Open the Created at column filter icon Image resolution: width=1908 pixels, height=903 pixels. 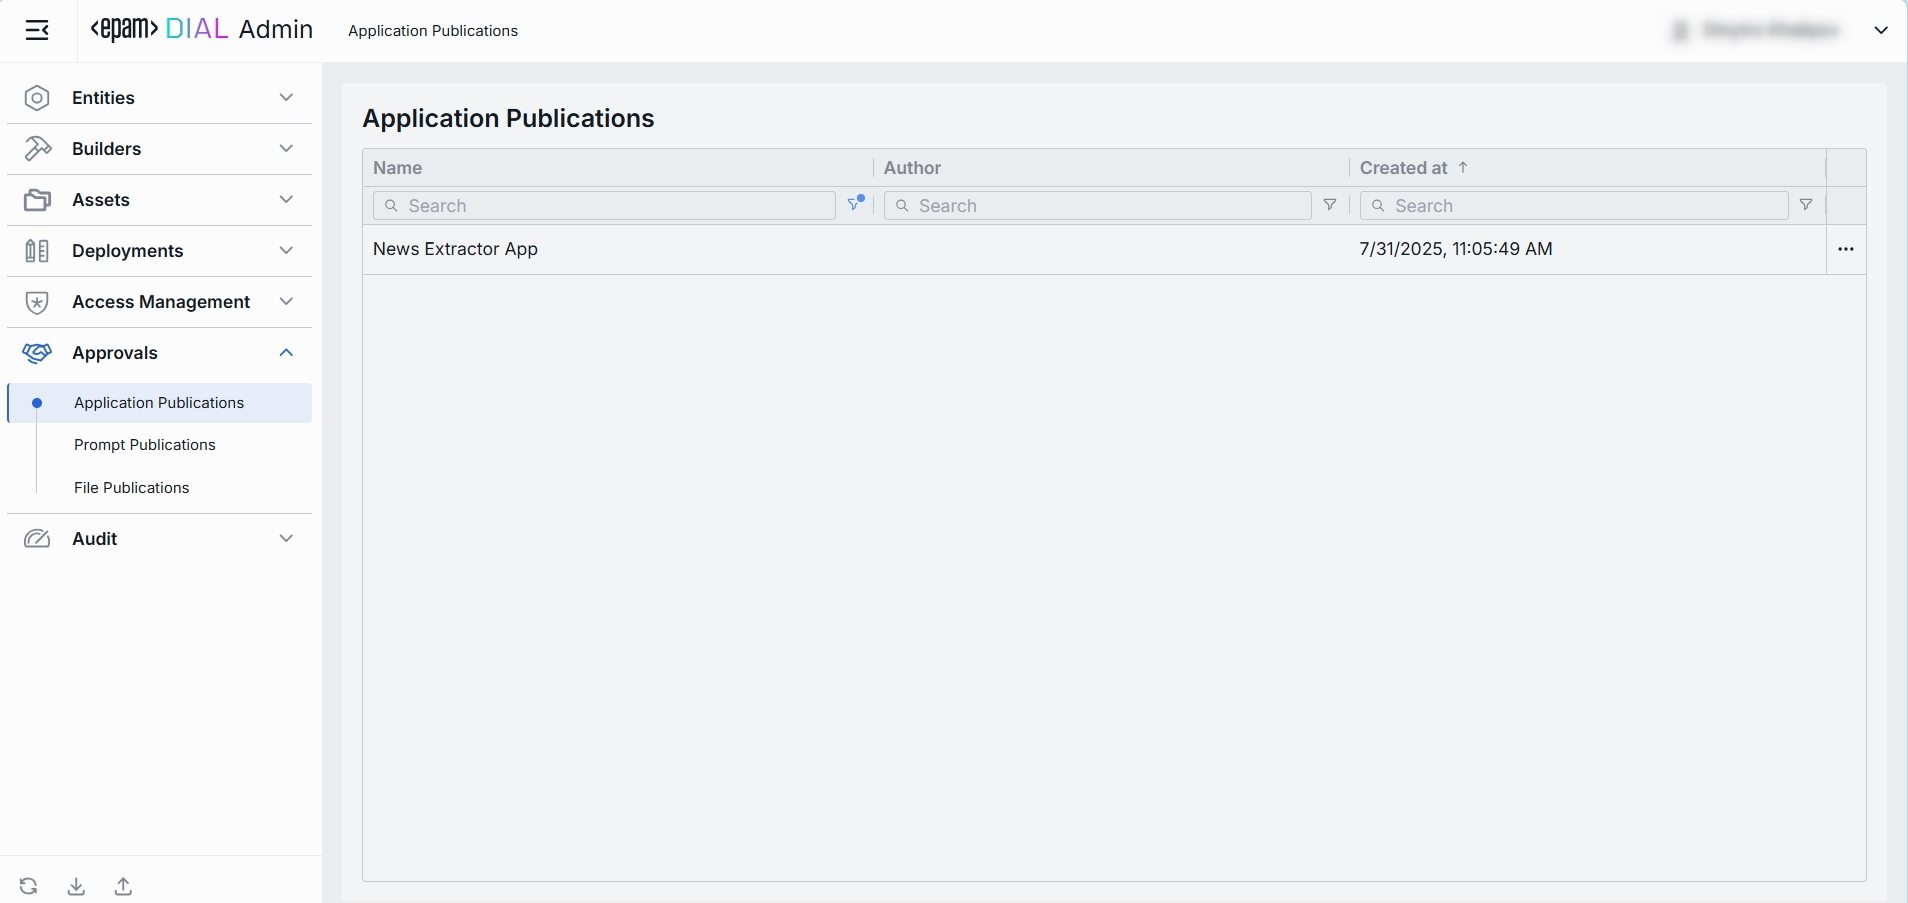point(1806,205)
